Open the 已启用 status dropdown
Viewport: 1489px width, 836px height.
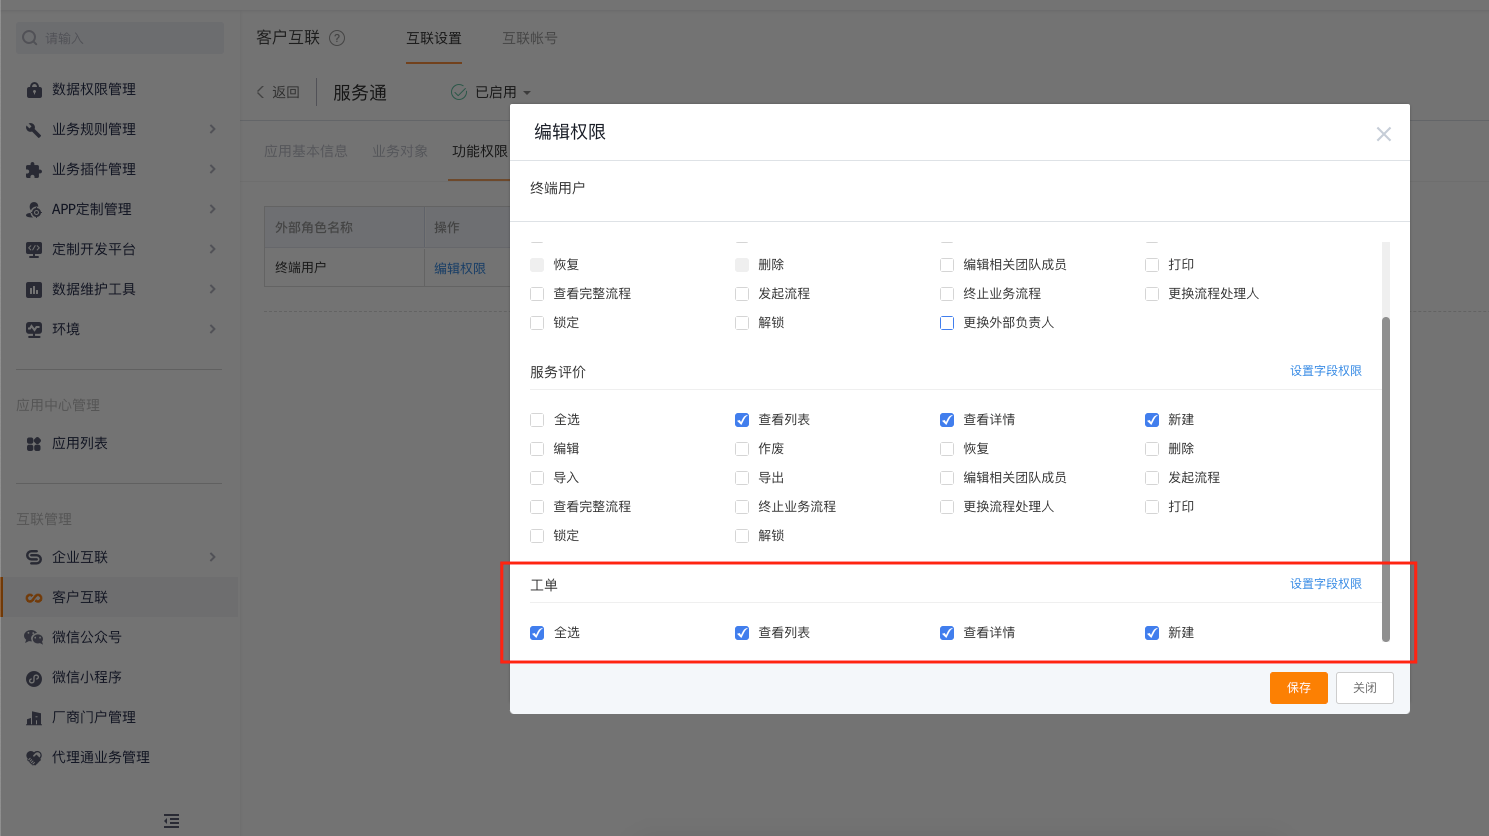527,93
